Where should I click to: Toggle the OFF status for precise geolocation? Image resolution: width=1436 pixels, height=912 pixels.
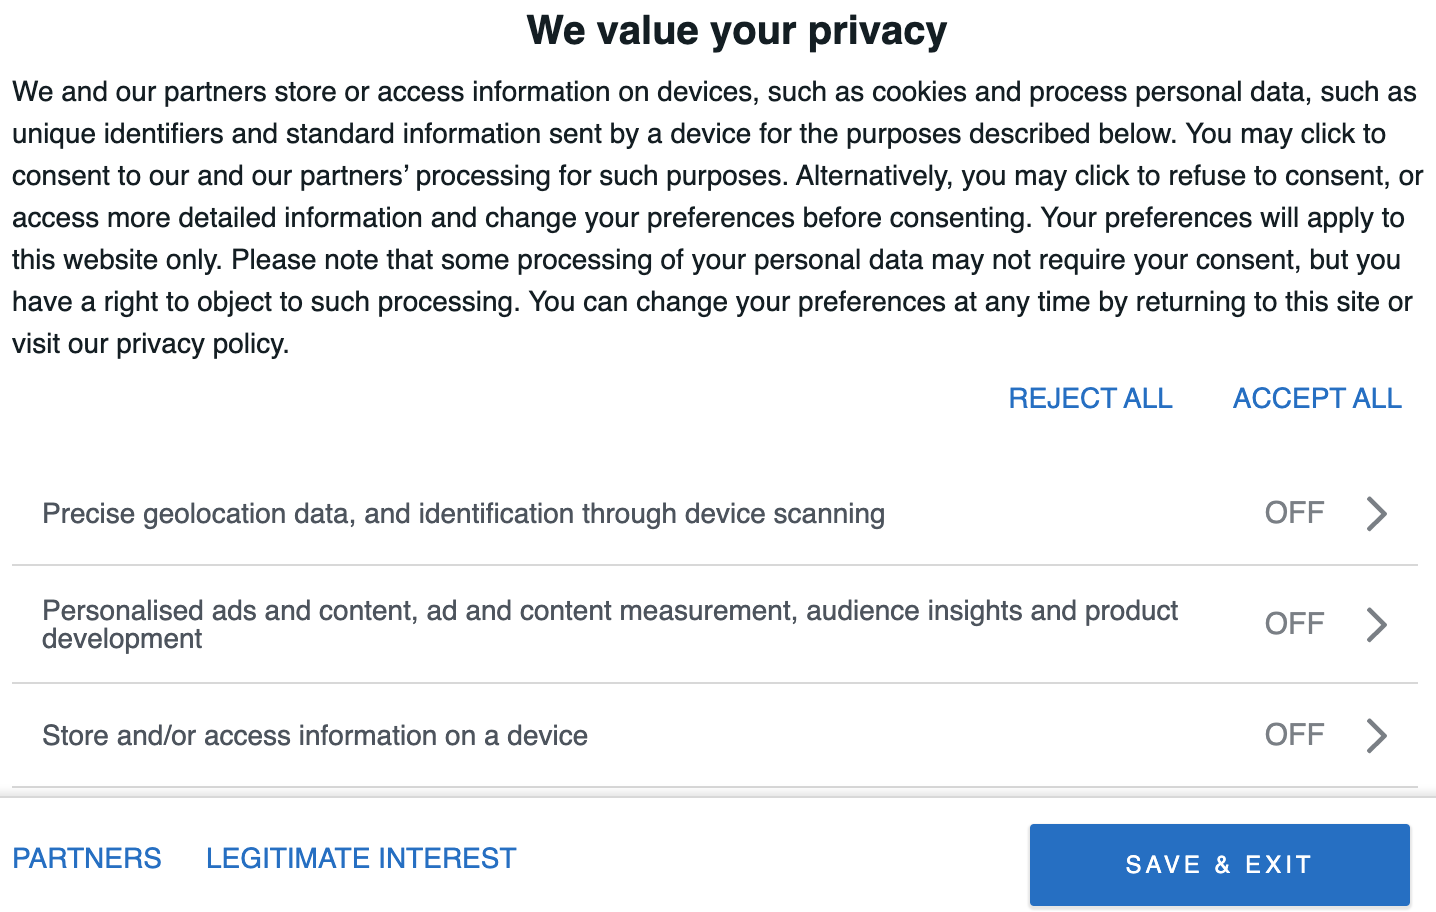(1294, 513)
